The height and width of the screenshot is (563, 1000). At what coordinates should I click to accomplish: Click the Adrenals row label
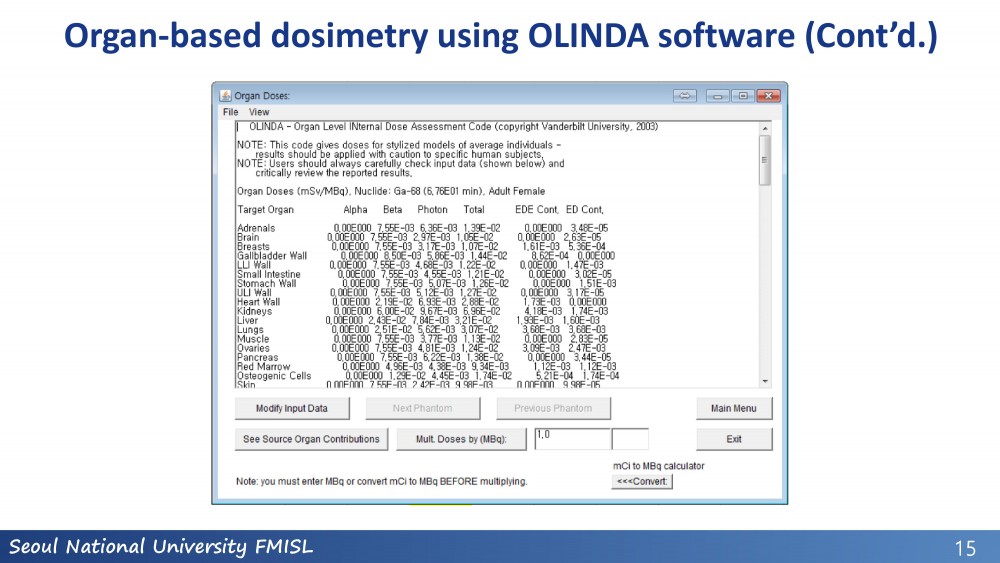(256, 228)
